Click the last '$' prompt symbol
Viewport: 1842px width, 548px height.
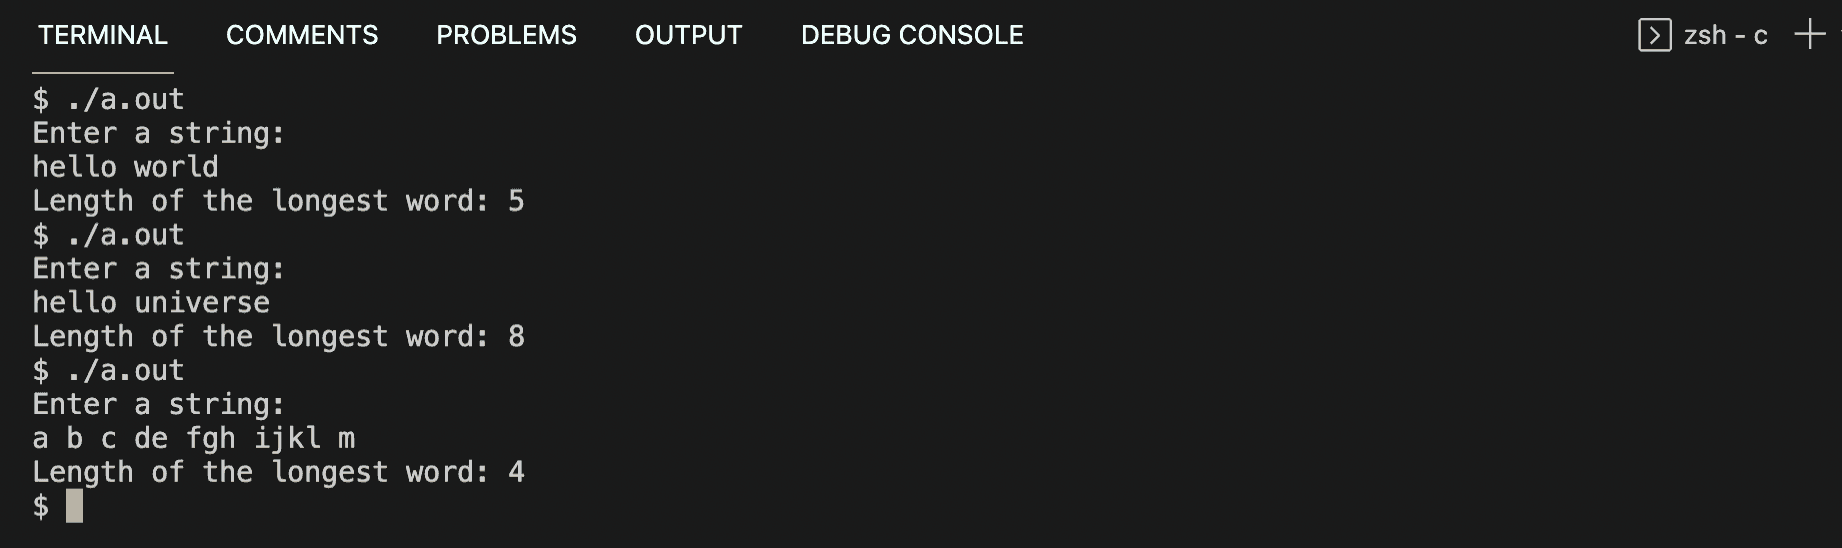pyautogui.click(x=40, y=506)
